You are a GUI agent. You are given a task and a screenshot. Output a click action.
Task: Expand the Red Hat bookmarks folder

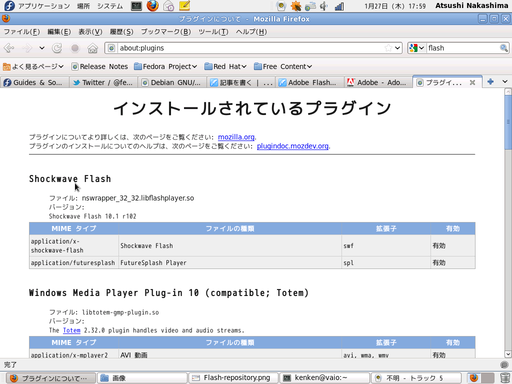pos(225,67)
